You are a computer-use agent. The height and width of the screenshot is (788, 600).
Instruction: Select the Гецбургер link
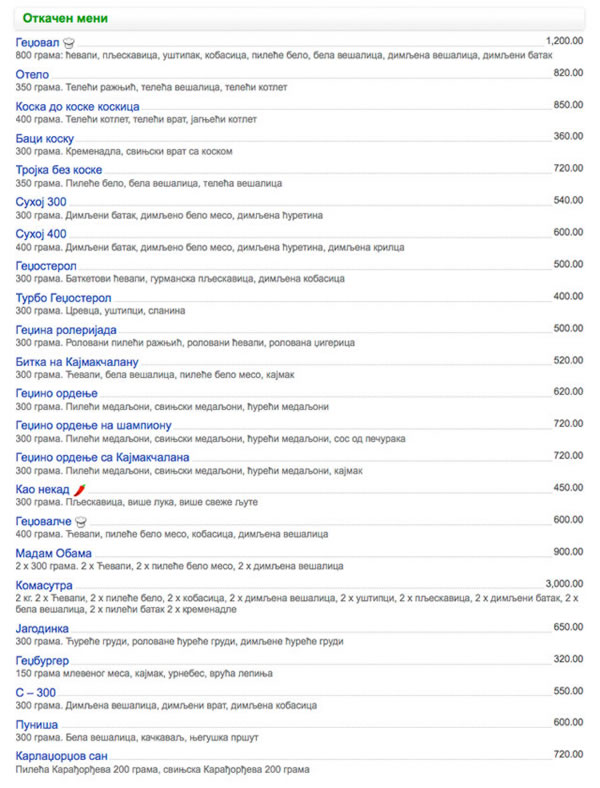pyautogui.click(x=42, y=661)
